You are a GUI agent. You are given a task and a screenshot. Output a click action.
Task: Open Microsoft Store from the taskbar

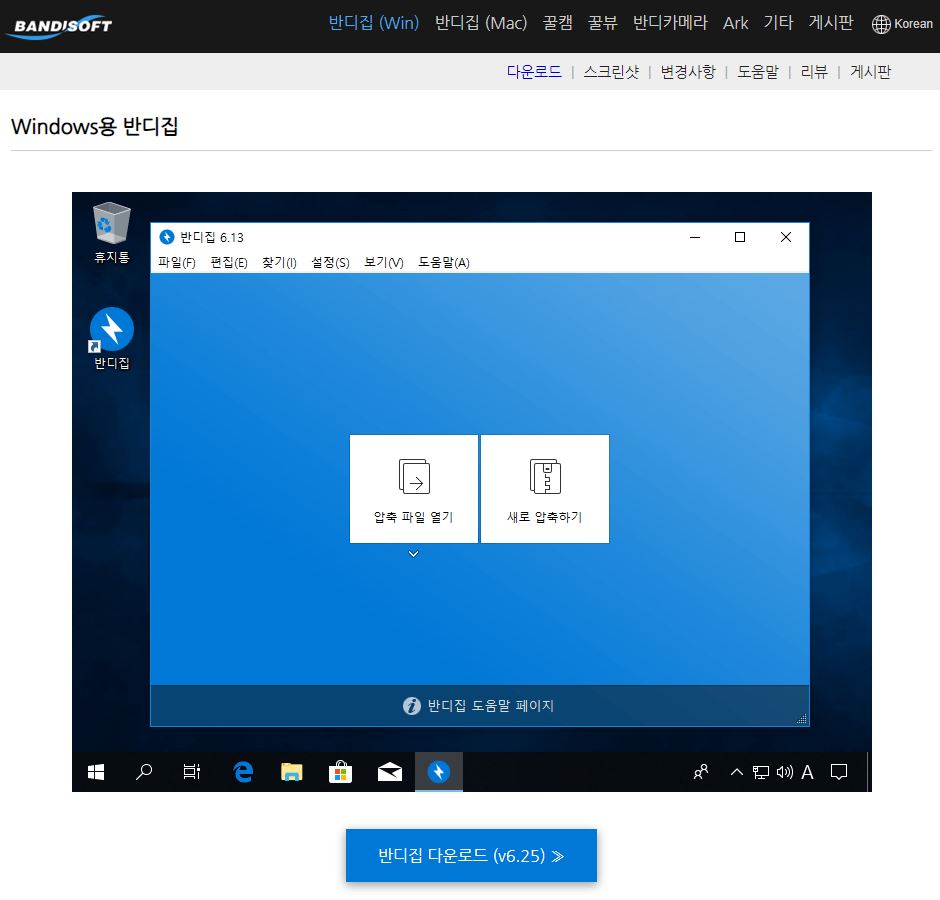pyautogui.click(x=340, y=772)
